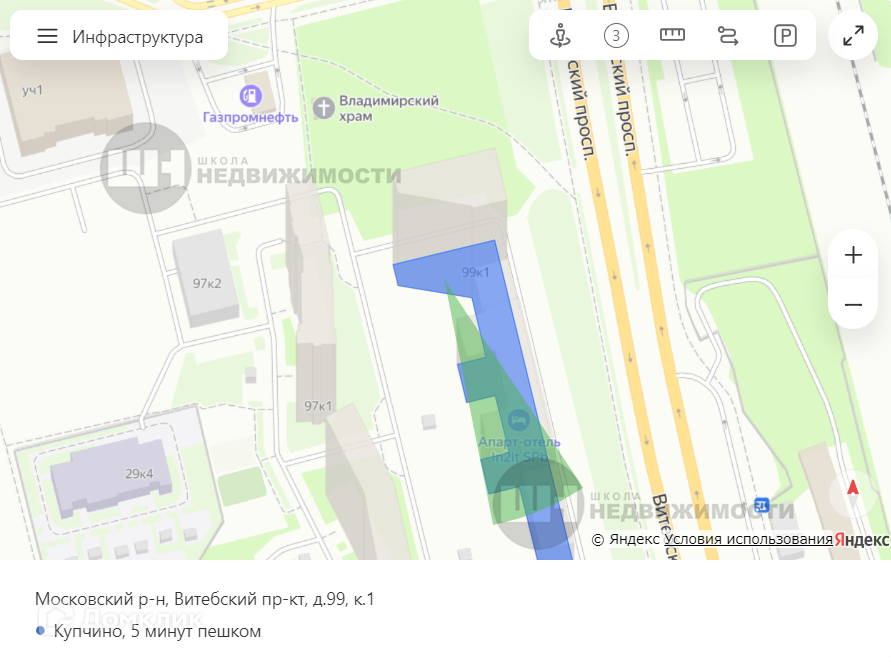
Task: Open the Инфраструктура hamburger menu
Action: pyautogui.click(x=48, y=36)
